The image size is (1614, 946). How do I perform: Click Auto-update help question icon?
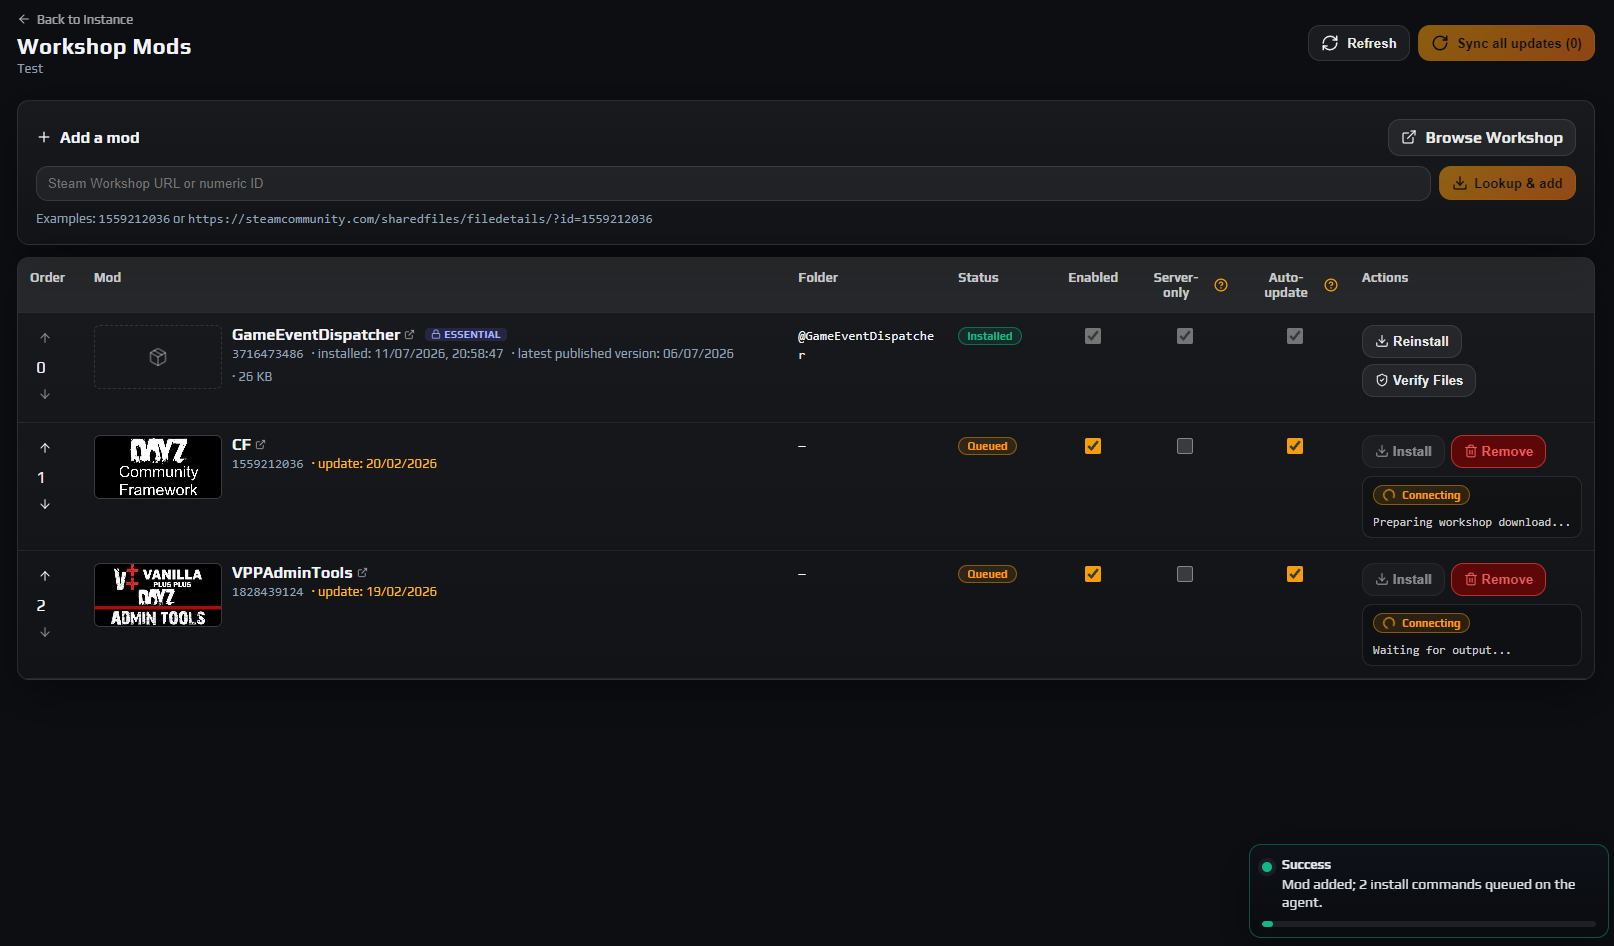click(1331, 285)
